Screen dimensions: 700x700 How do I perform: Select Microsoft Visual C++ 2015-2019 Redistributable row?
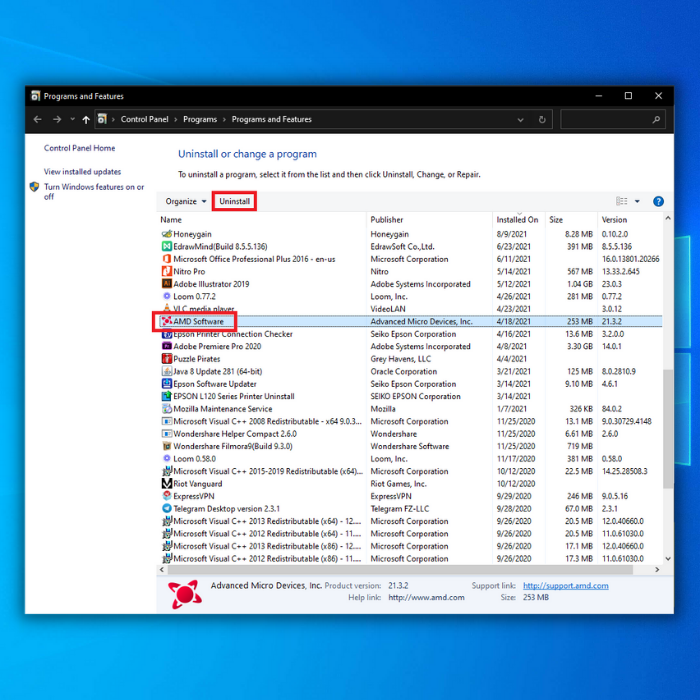coord(410,471)
